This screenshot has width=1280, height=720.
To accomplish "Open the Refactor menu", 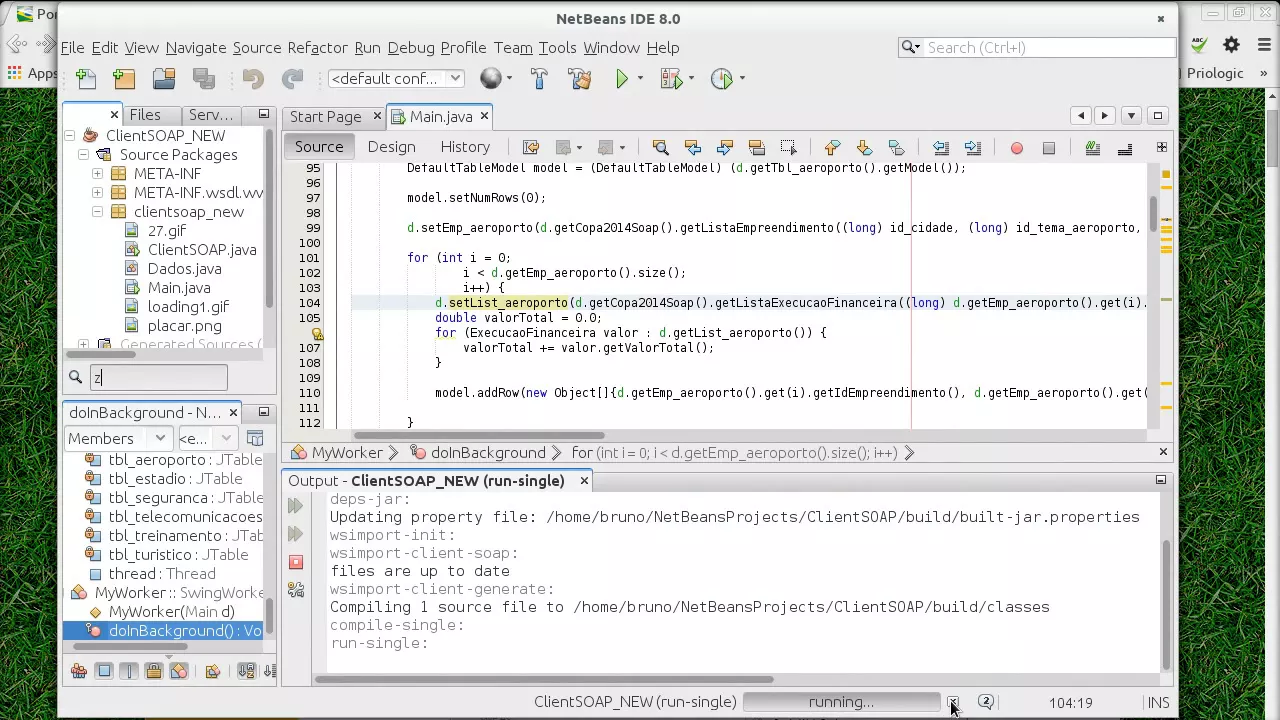I will pyautogui.click(x=317, y=47).
